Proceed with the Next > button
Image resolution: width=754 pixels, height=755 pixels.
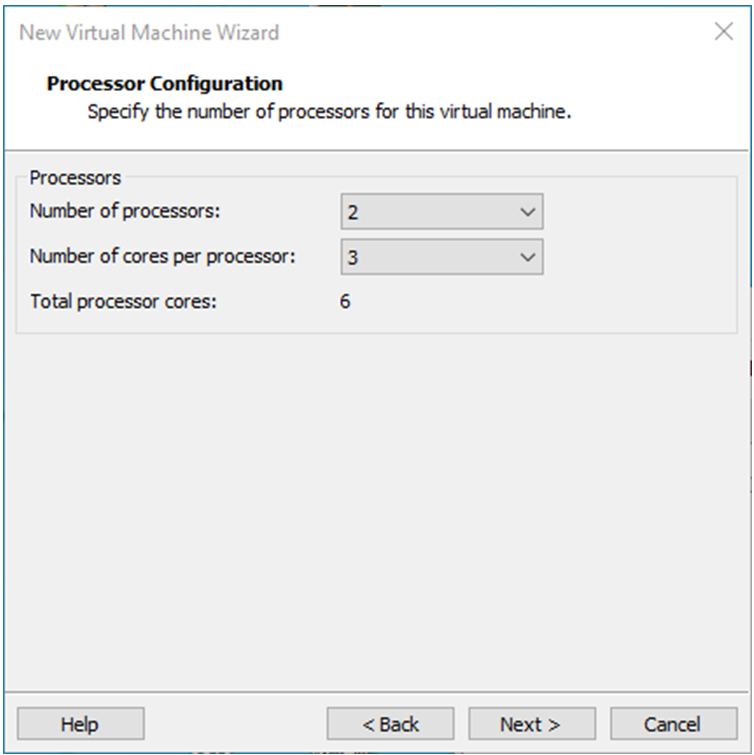(x=532, y=724)
